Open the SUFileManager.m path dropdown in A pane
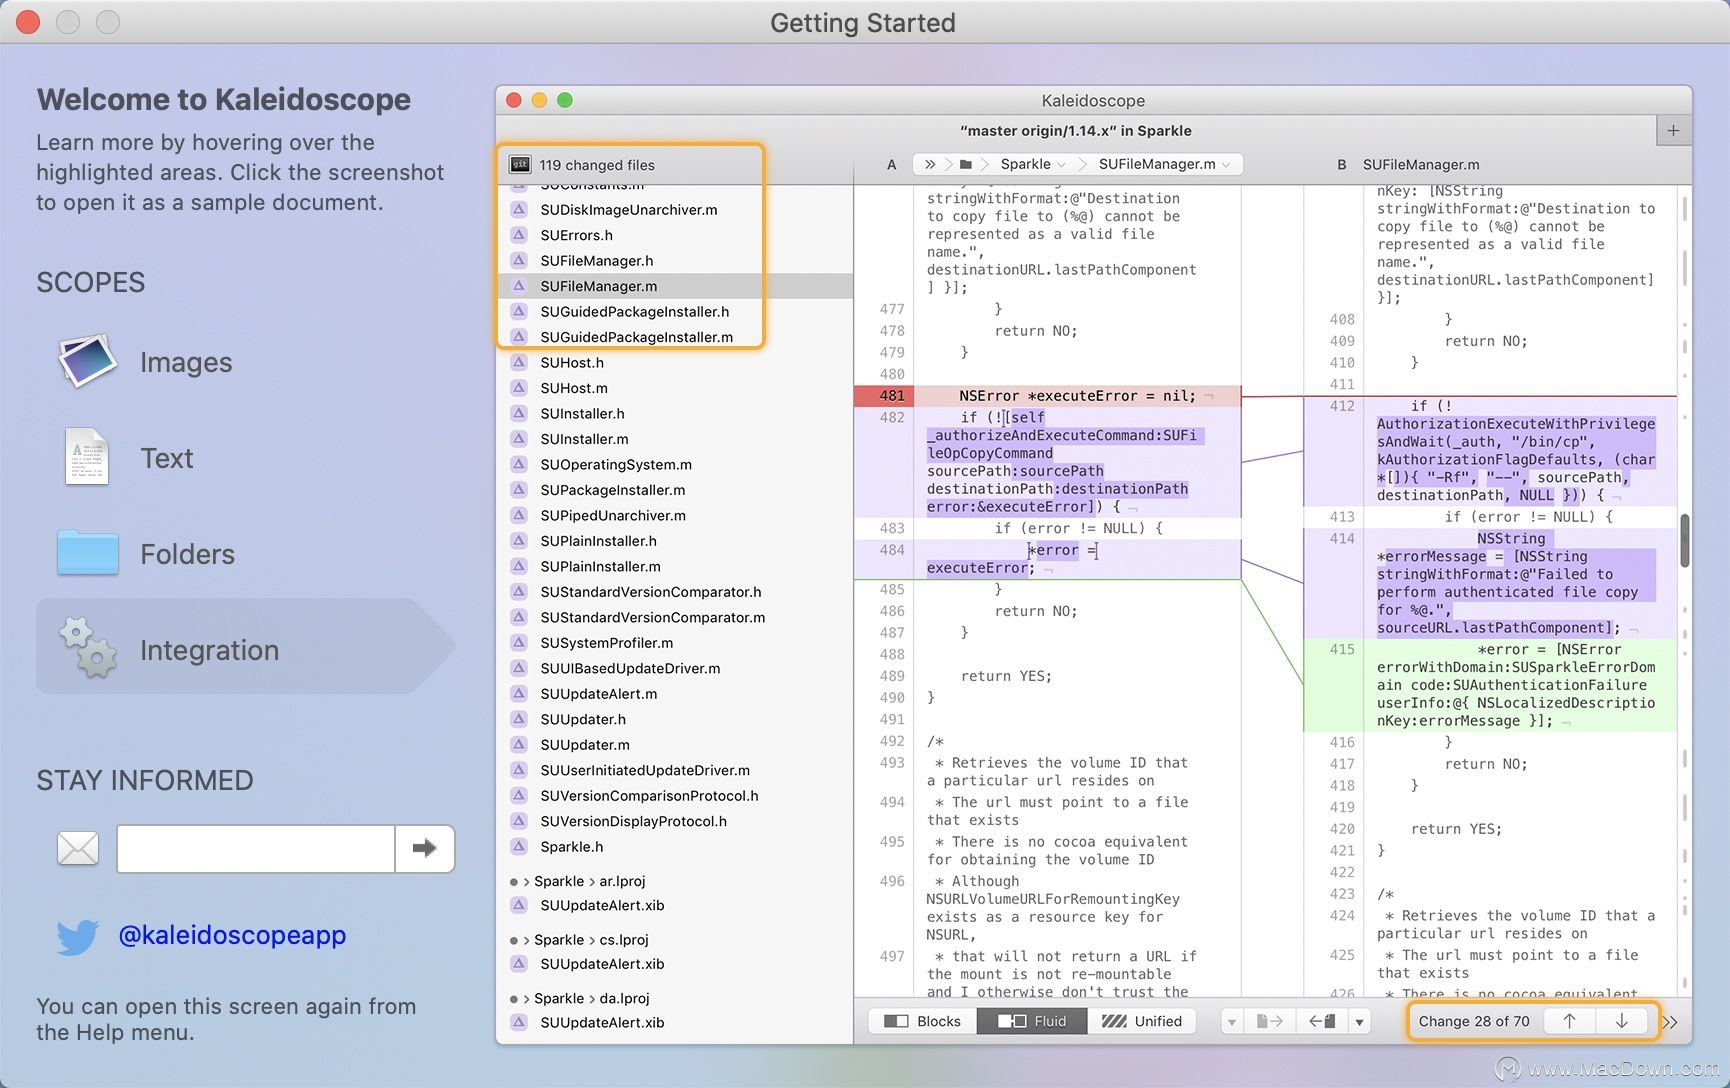Viewport: 1730px width, 1088px height. point(1164,164)
